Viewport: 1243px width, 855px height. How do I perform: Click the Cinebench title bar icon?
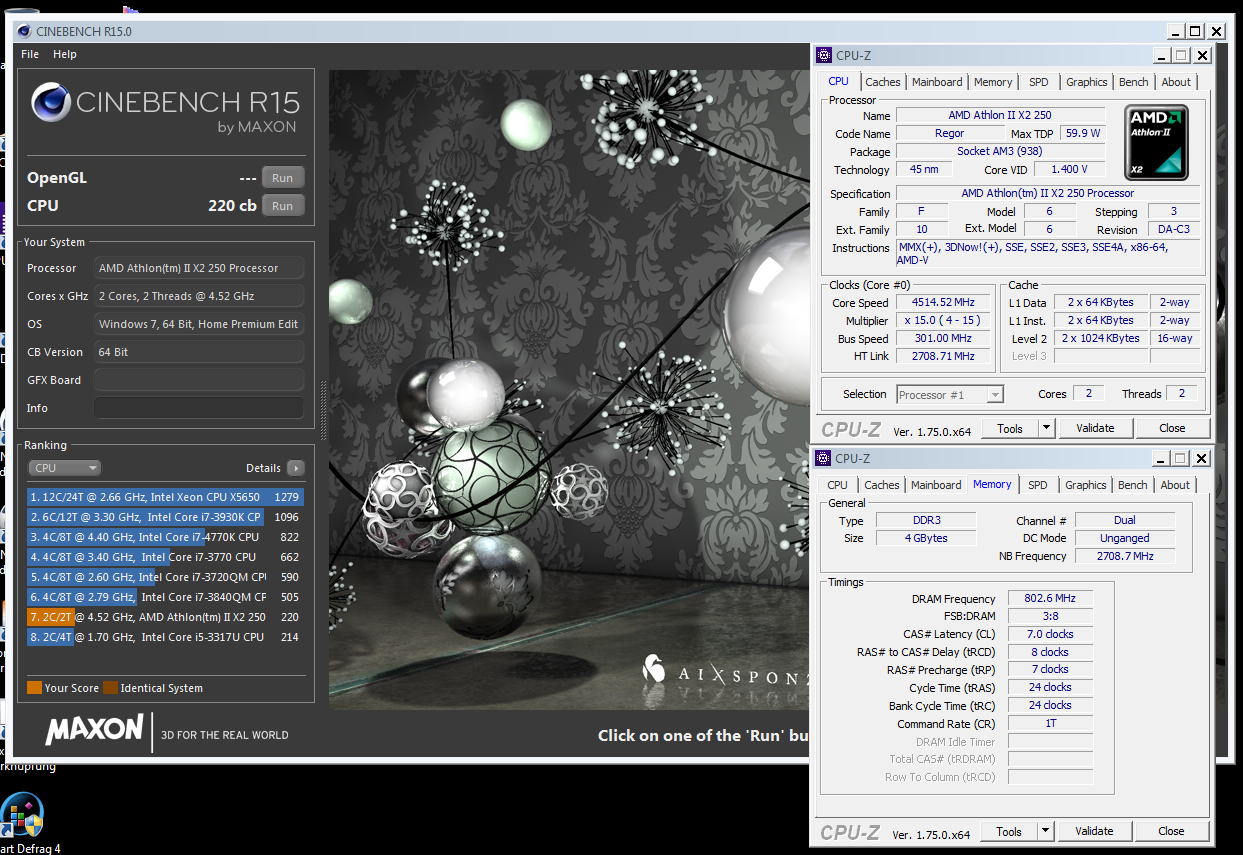click(x=25, y=32)
